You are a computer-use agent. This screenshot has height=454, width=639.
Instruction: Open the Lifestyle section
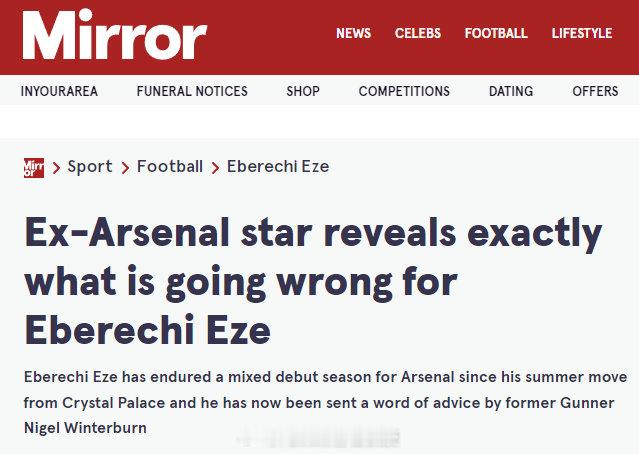click(581, 33)
